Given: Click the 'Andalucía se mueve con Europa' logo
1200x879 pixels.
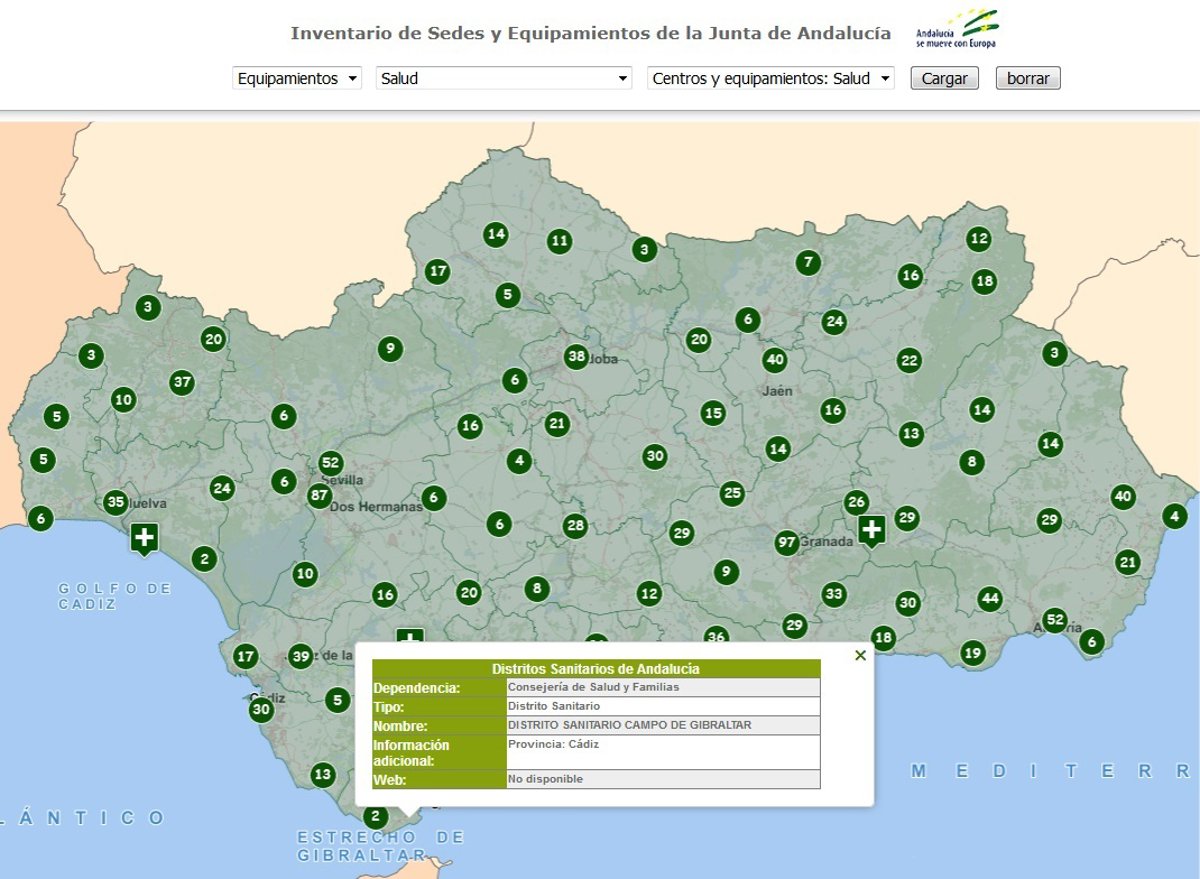Looking at the screenshot, I should pyautogui.click(x=958, y=29).
